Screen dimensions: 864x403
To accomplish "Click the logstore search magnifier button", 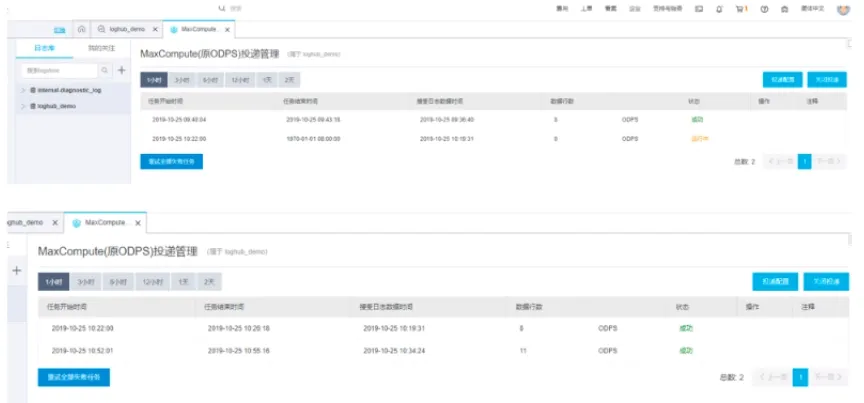I will tap(105, 71).
